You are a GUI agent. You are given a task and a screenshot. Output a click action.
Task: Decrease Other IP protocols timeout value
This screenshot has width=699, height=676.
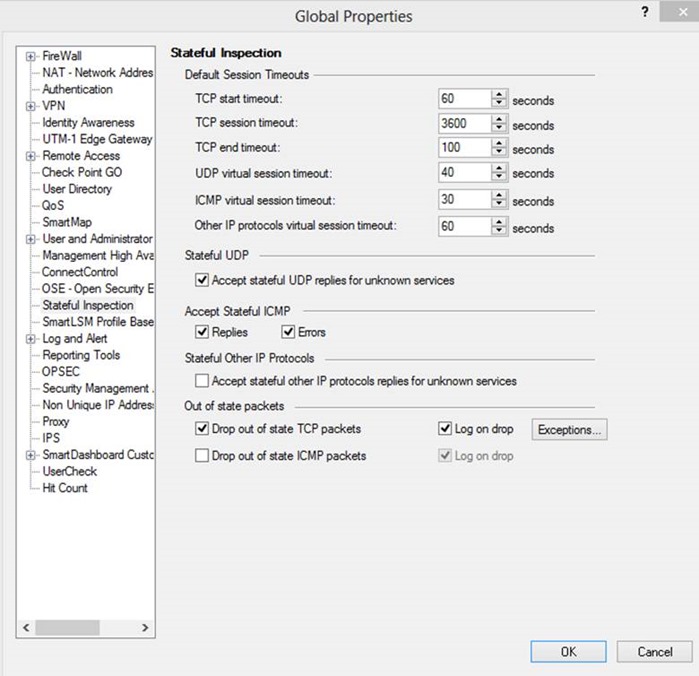[499, 231]
